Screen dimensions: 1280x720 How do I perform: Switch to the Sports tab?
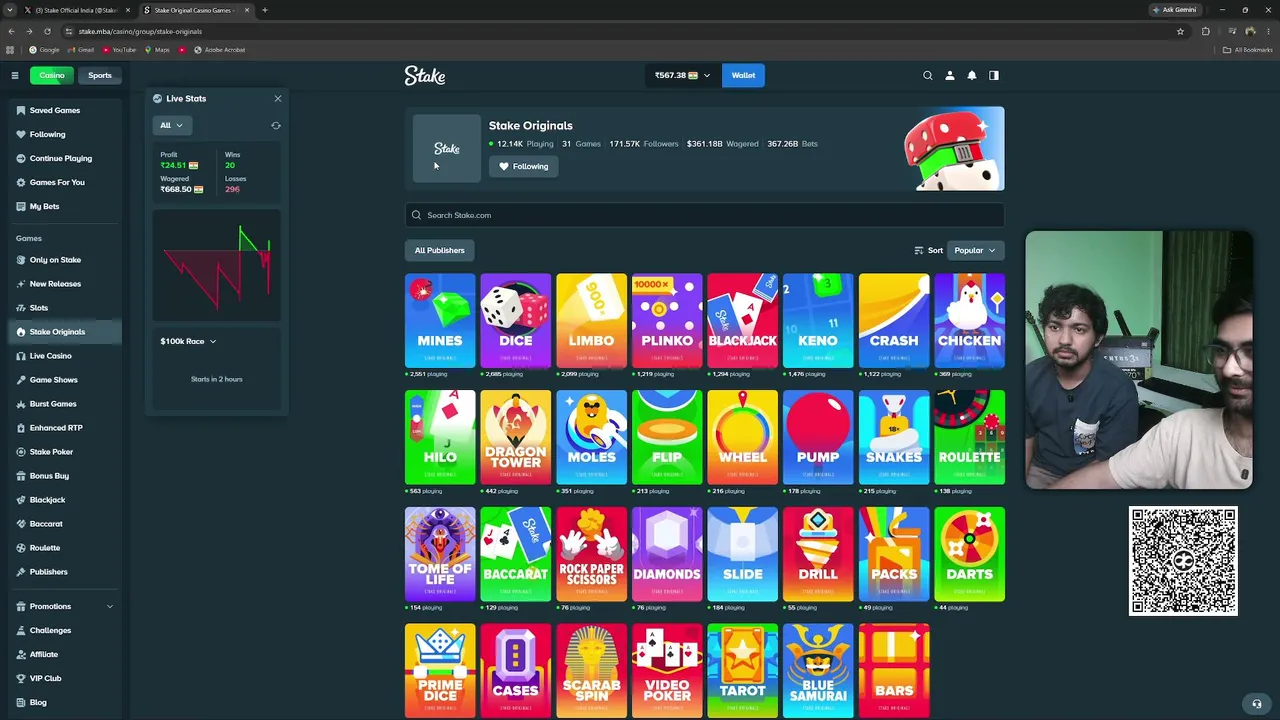tap(100, 75)
